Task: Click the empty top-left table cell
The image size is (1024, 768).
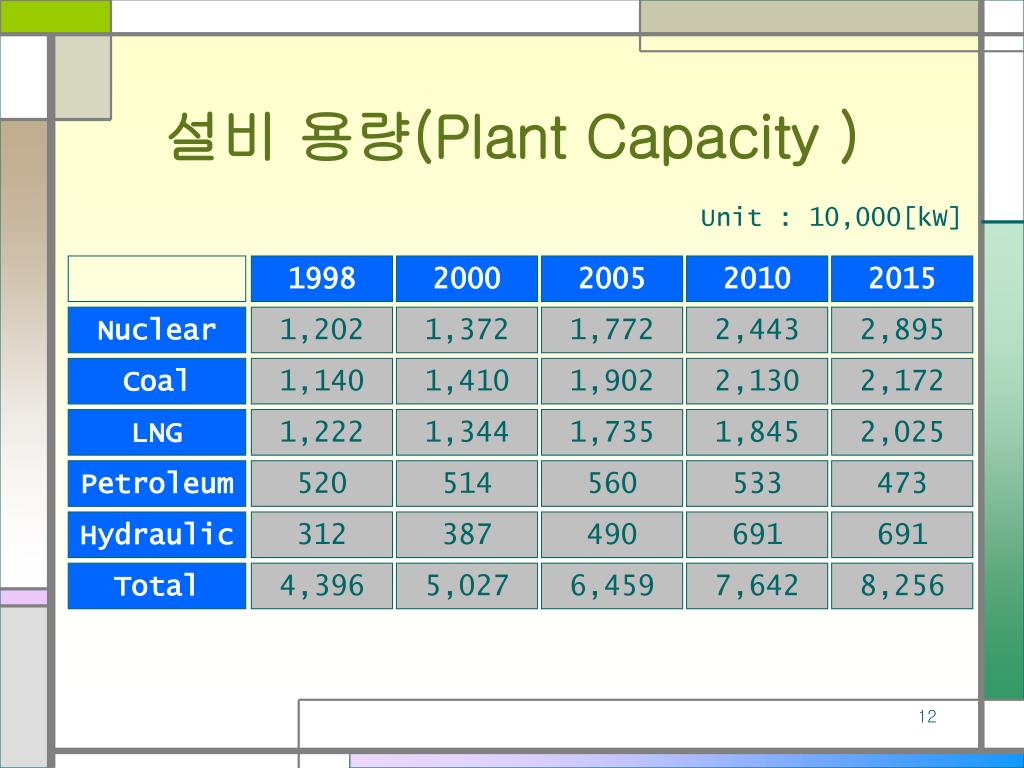Action: (x=157, y=279)
